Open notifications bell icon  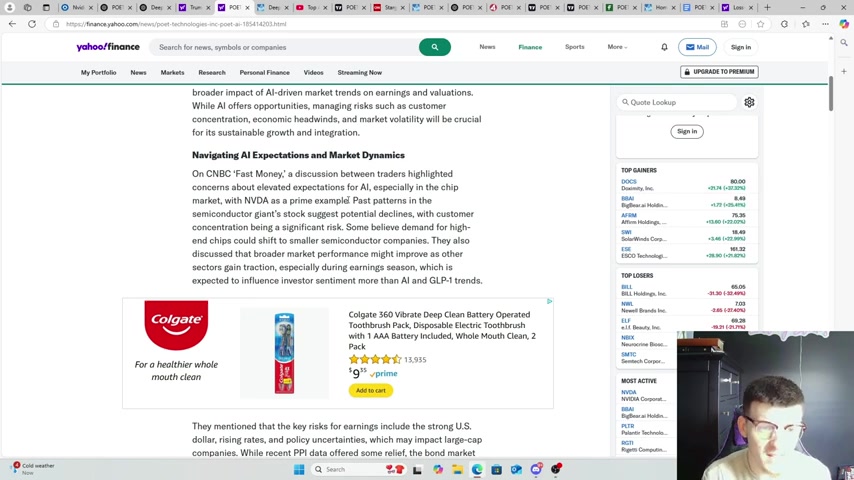coord(664,47)
